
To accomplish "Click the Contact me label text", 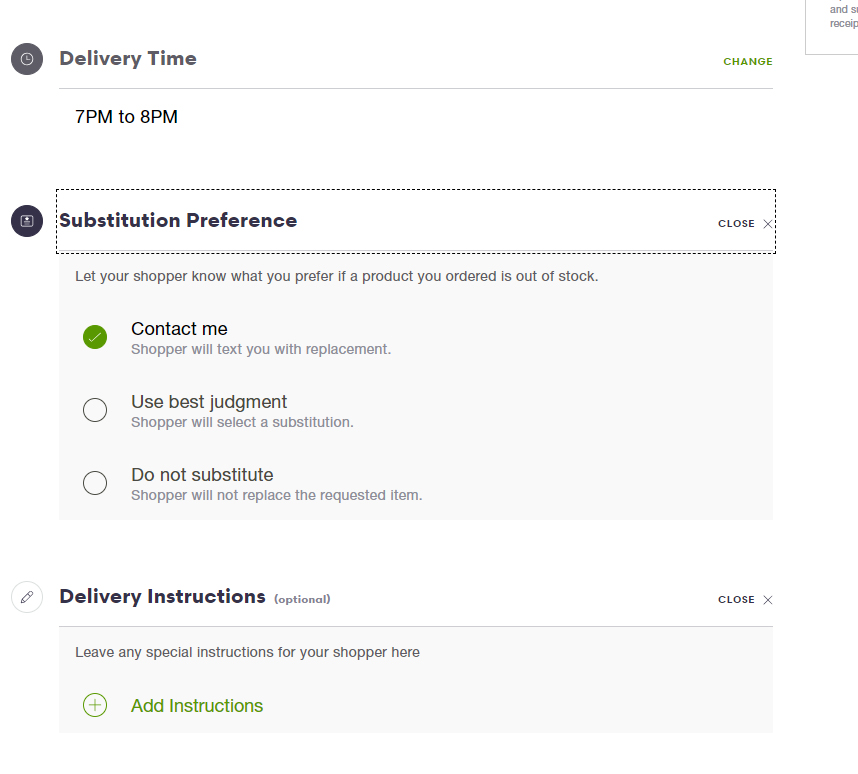I will click(179, 328).
